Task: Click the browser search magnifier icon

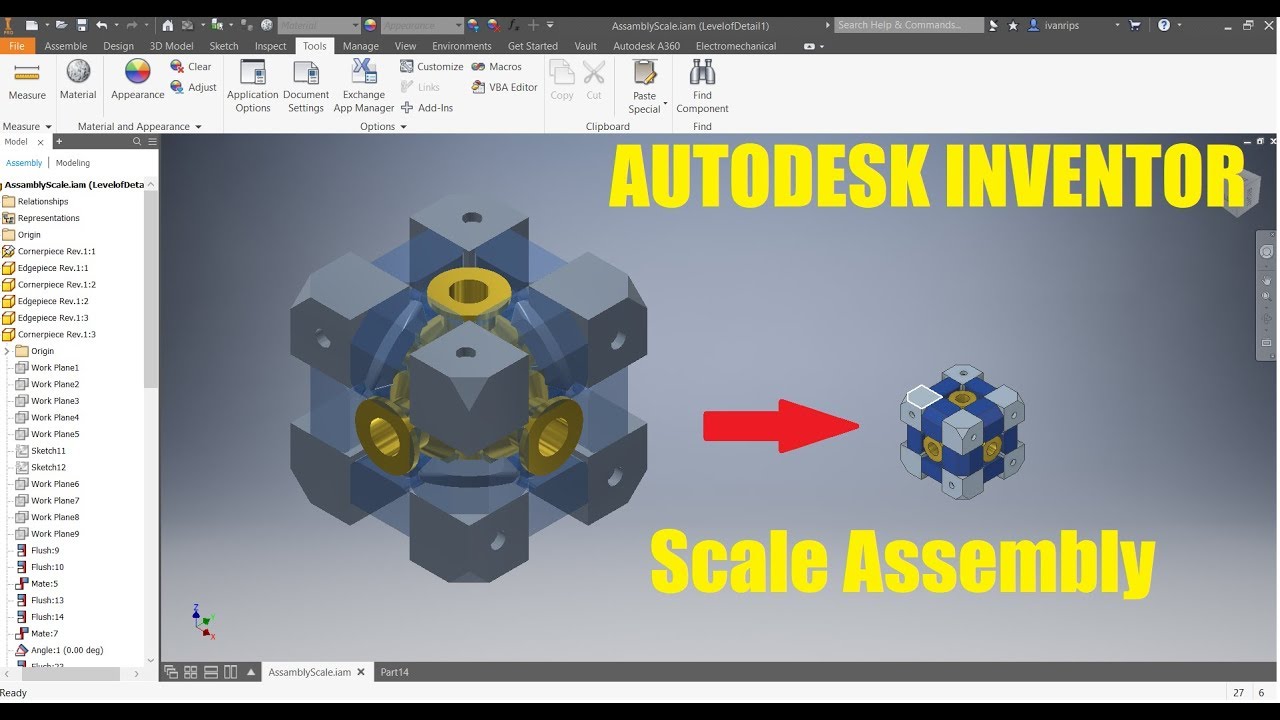Action: [x=138, y=142]
